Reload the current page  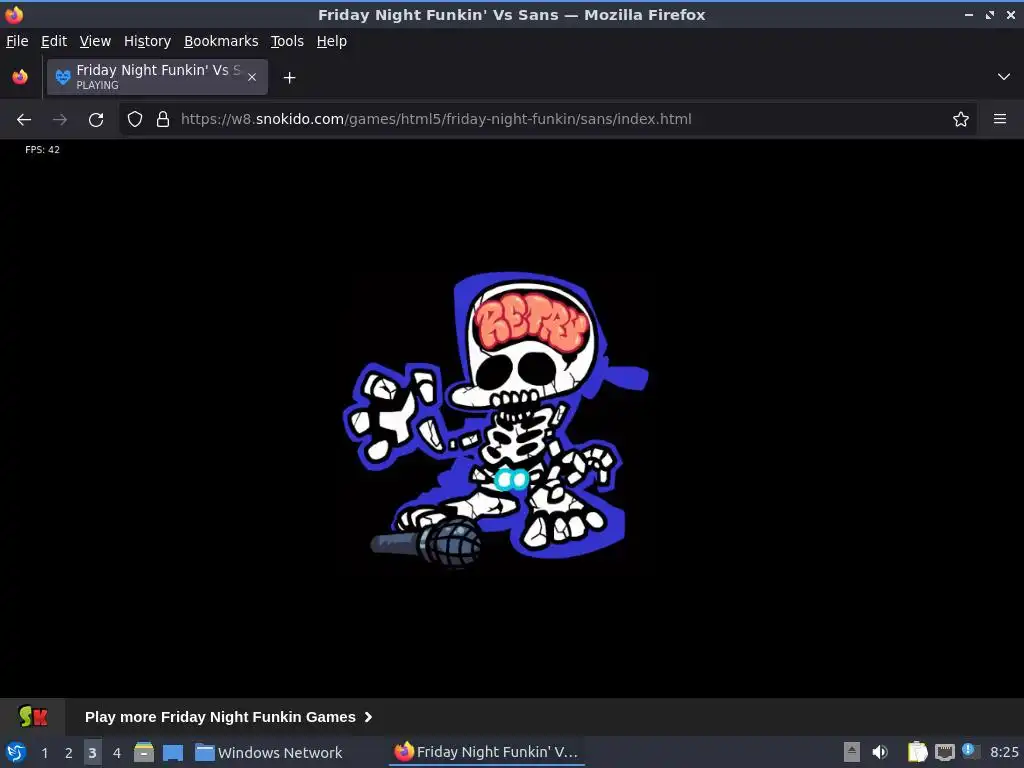pos(96,120)
